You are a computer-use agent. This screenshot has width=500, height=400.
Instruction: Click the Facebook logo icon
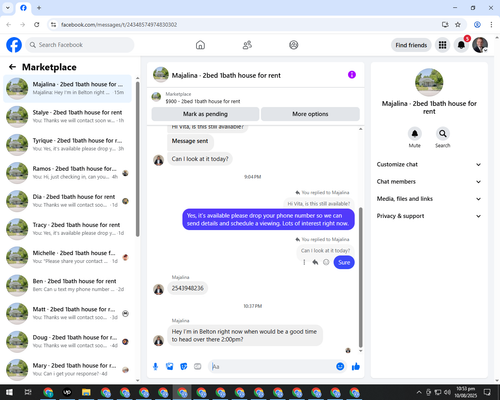pyautogui.click(x=14, y=45)
